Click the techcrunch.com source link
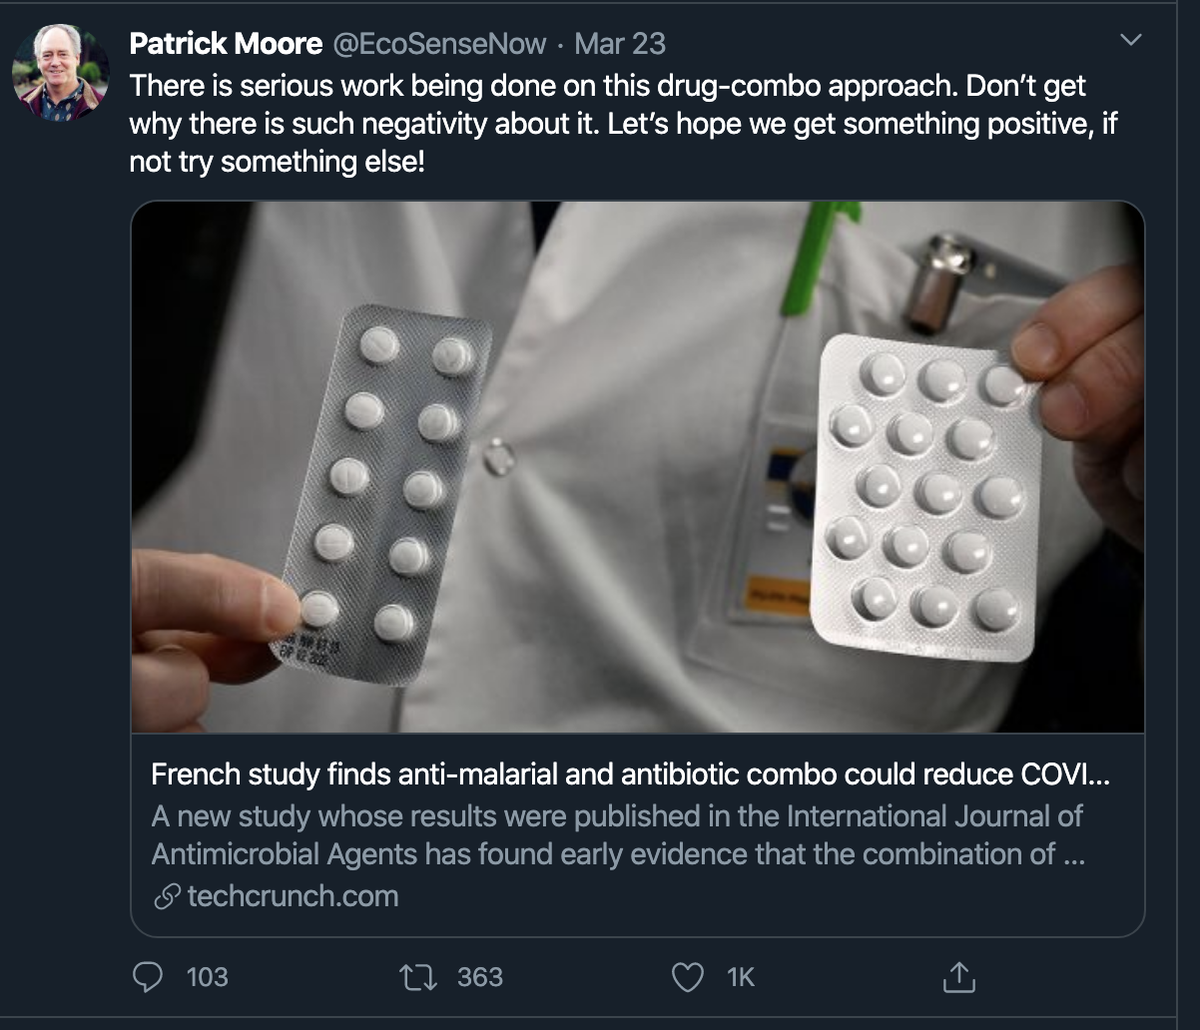The width and height of the screenshot is (1200, 1030). pos(292,896)
